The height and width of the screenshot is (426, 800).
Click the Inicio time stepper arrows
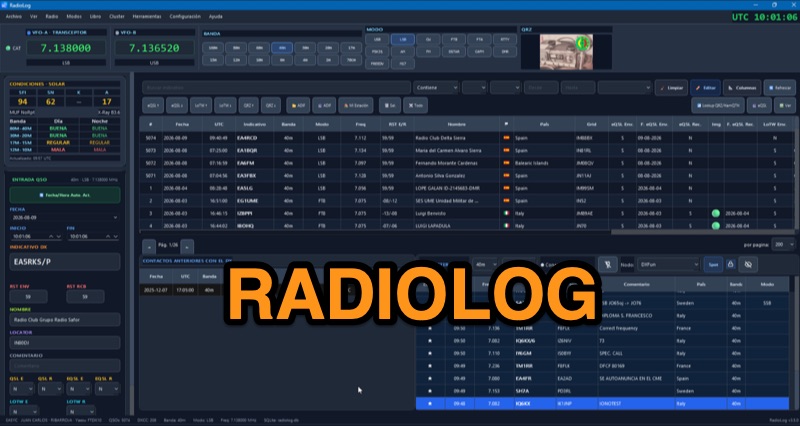tap(55, 237)
